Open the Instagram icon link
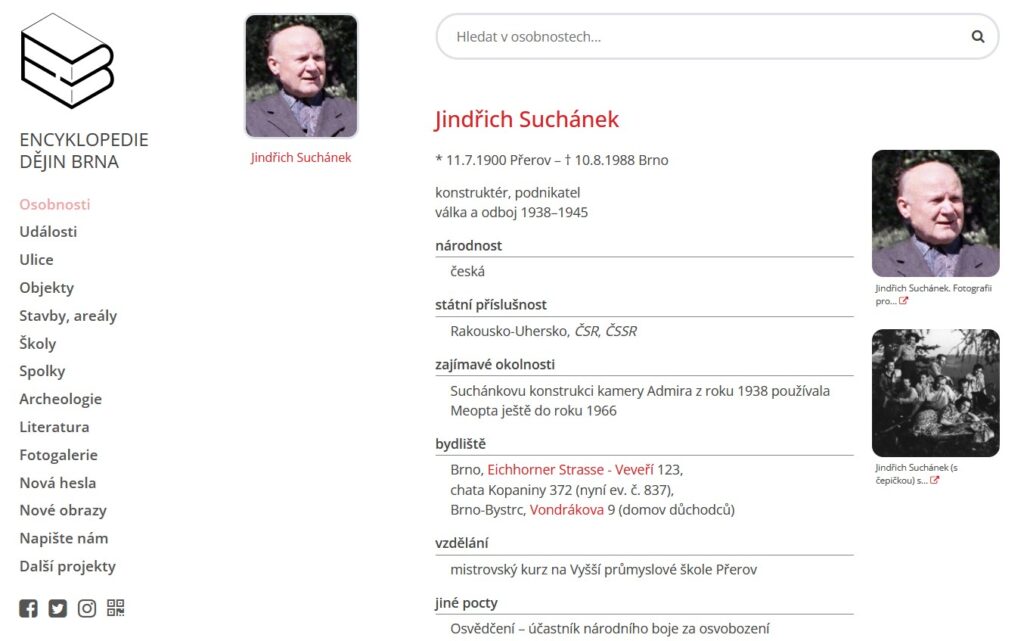 coord(87,608)
